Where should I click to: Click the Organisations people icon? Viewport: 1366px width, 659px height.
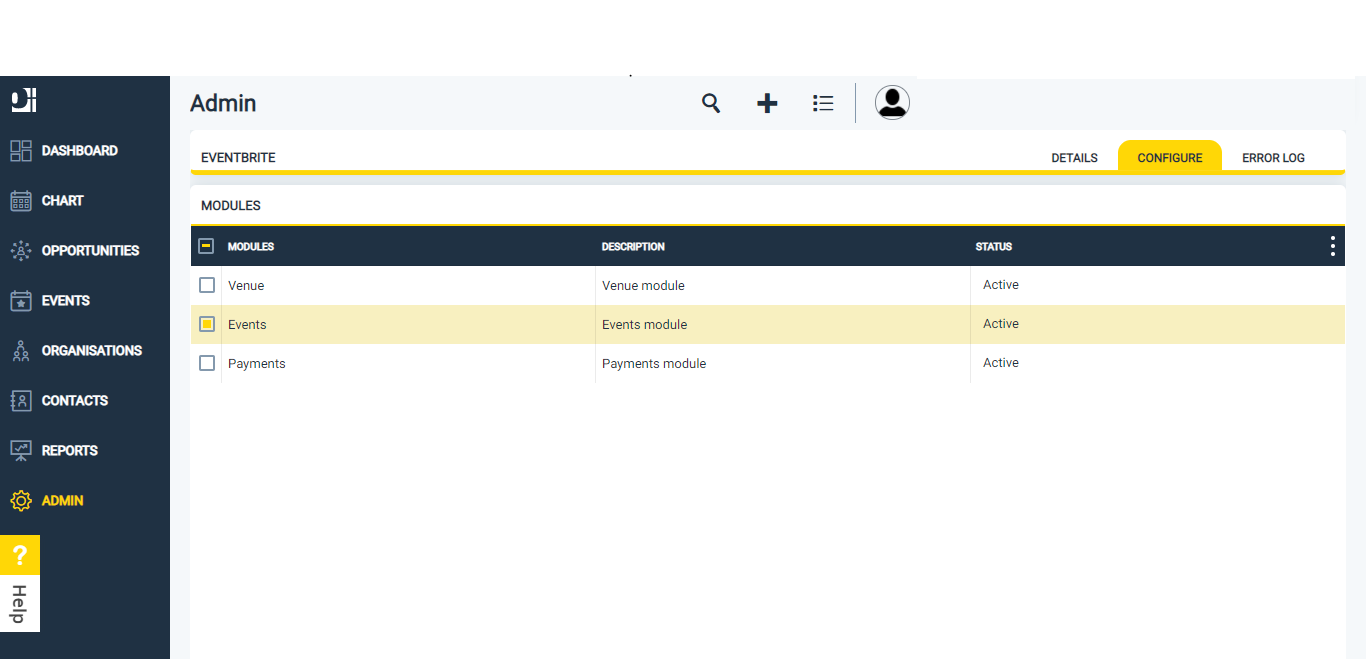(x=21, y=351)
